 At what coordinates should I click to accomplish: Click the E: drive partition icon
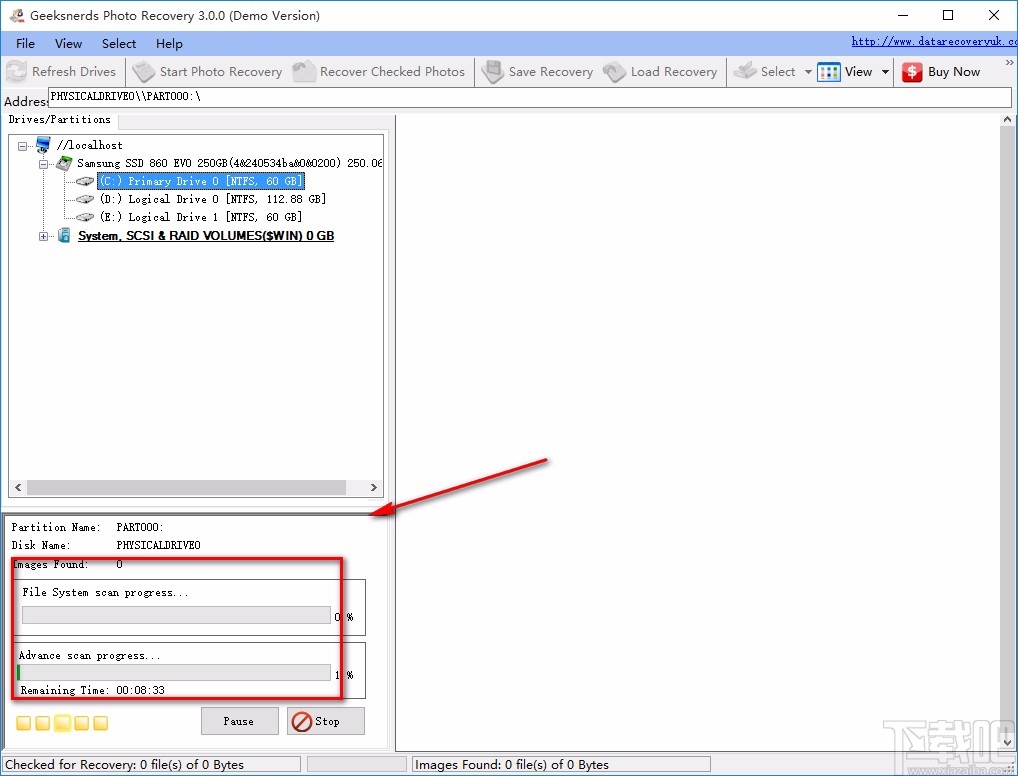[85, 218]
